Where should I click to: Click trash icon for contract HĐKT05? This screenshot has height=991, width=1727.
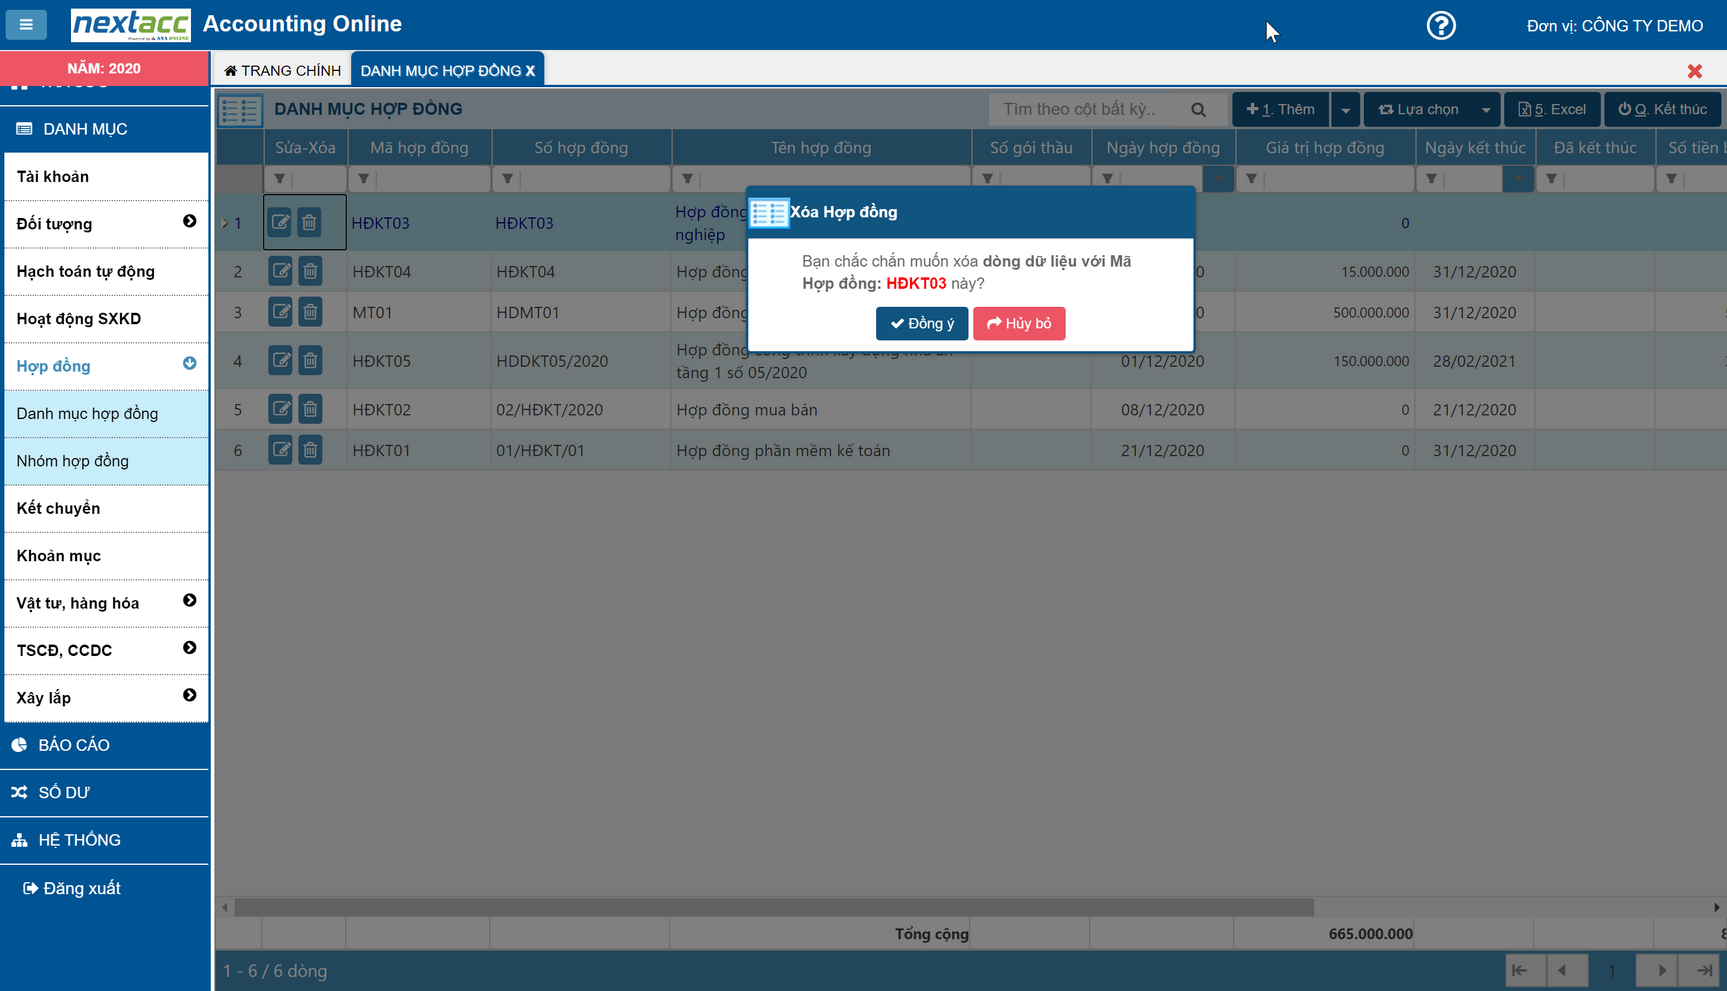click(x=310, y=360)
